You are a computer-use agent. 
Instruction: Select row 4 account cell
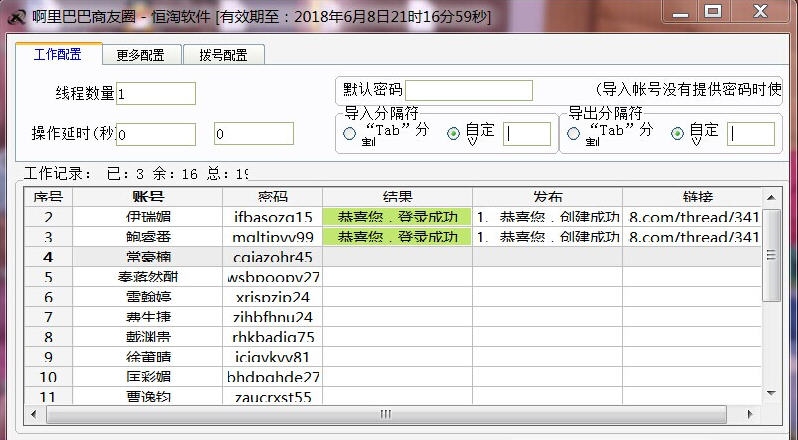click(148, 257)
